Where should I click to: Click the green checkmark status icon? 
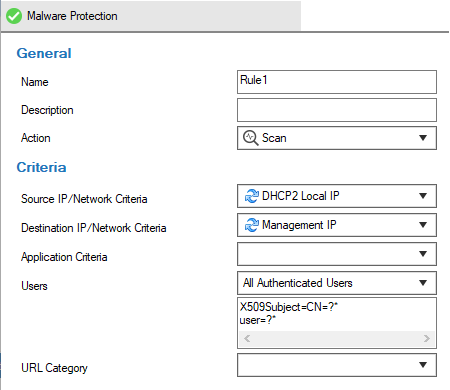tap(14, 16)
